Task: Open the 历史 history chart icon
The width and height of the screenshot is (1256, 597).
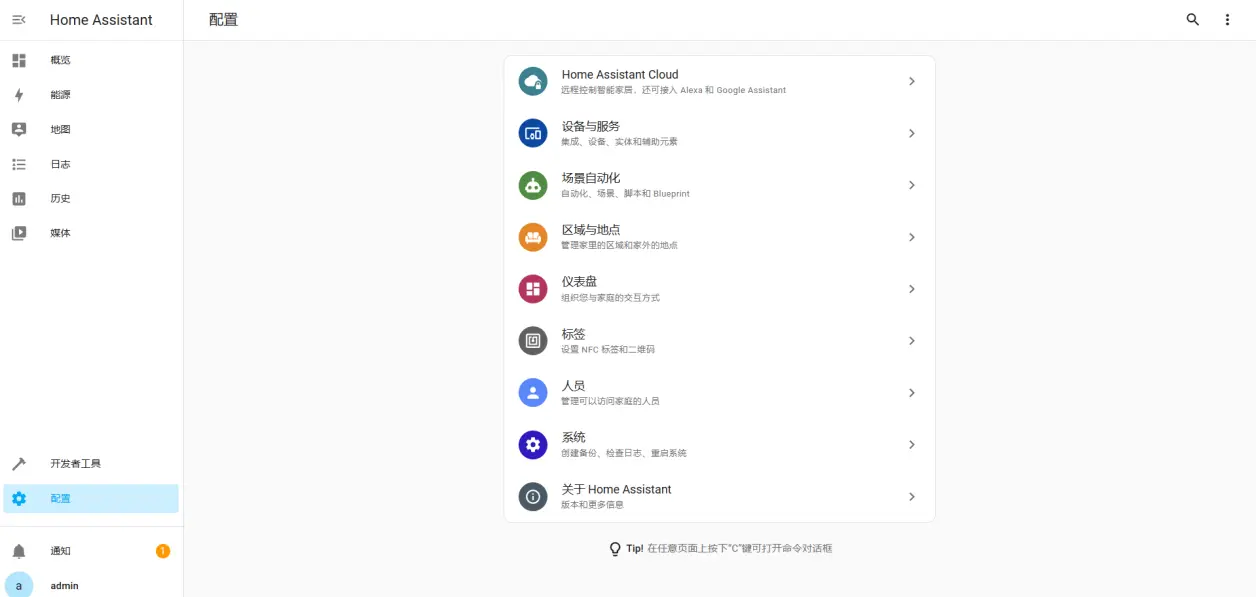Action: point(19,198)
